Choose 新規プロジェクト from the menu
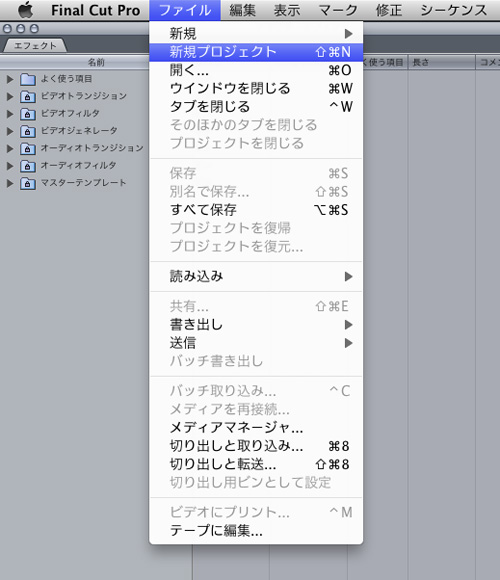Viewport: 500px width, 580px height. pyautogui.click(x=256, y=52)
